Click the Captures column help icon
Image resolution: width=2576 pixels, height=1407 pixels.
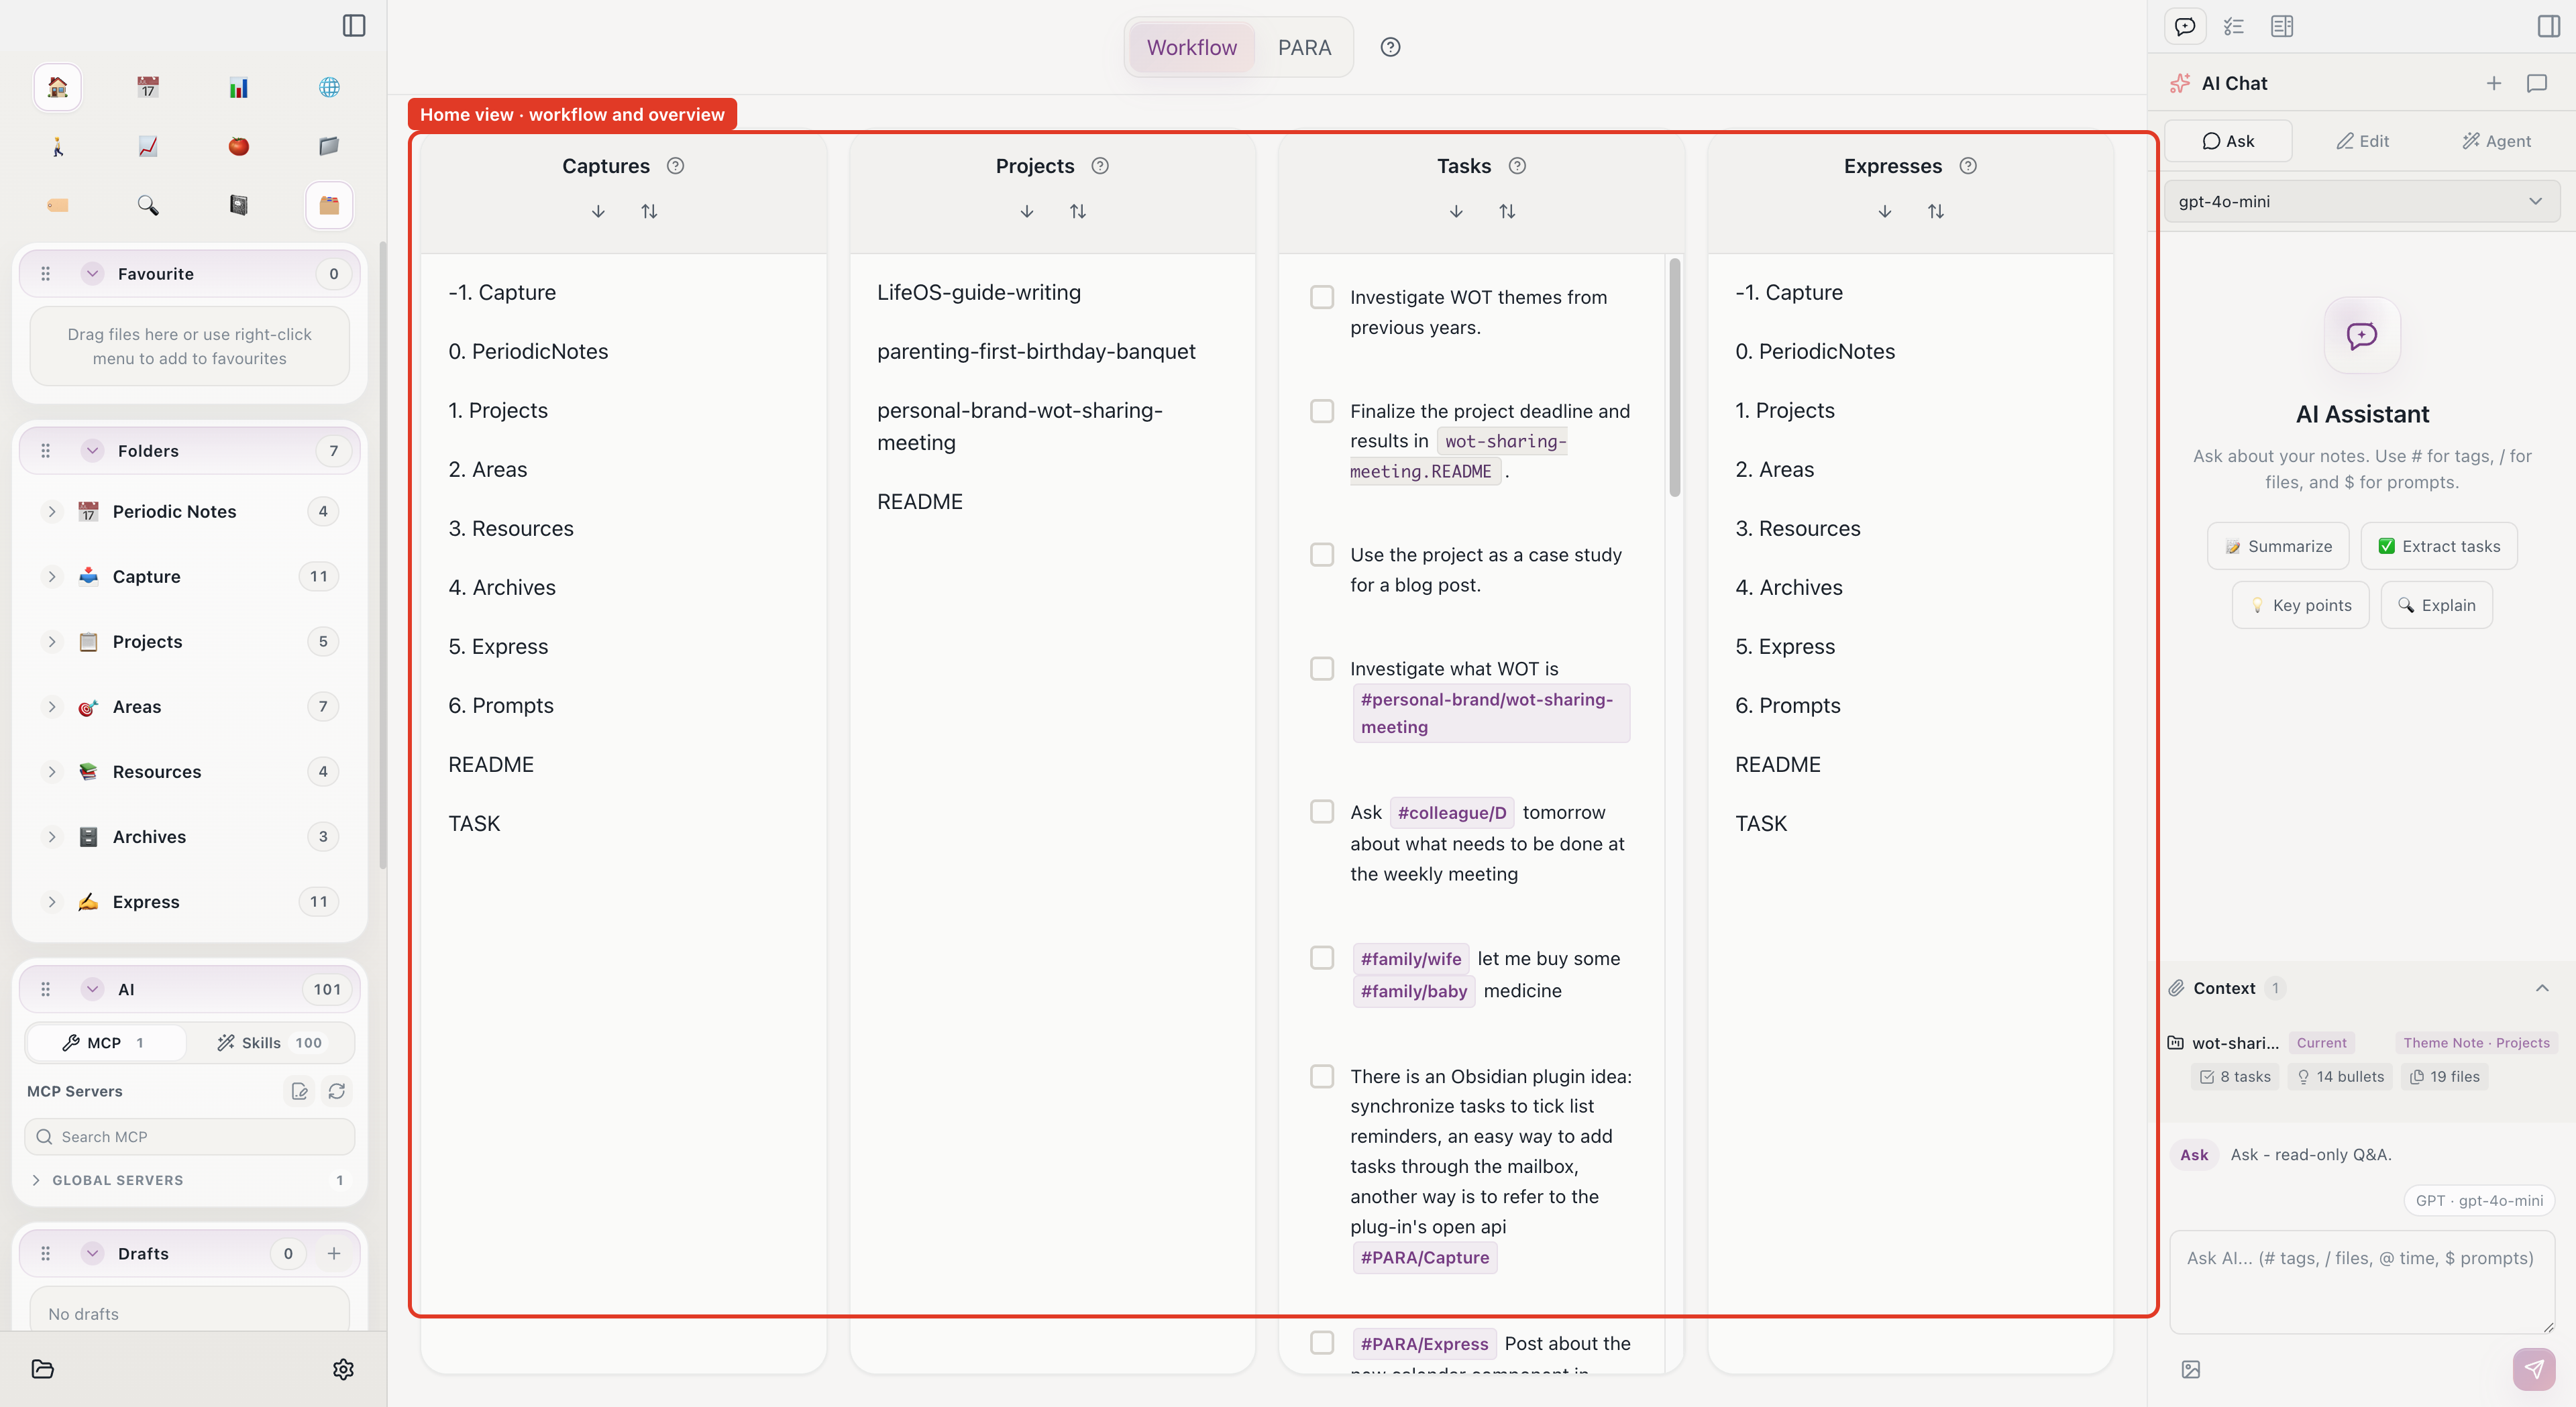(675, 166)
